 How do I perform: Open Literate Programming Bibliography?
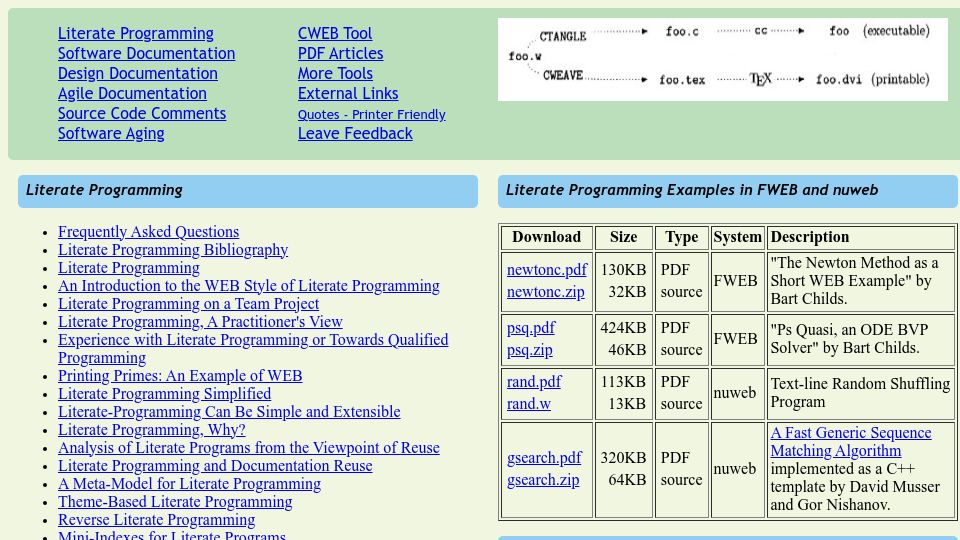pyautogui.click(x=173, y=250)
